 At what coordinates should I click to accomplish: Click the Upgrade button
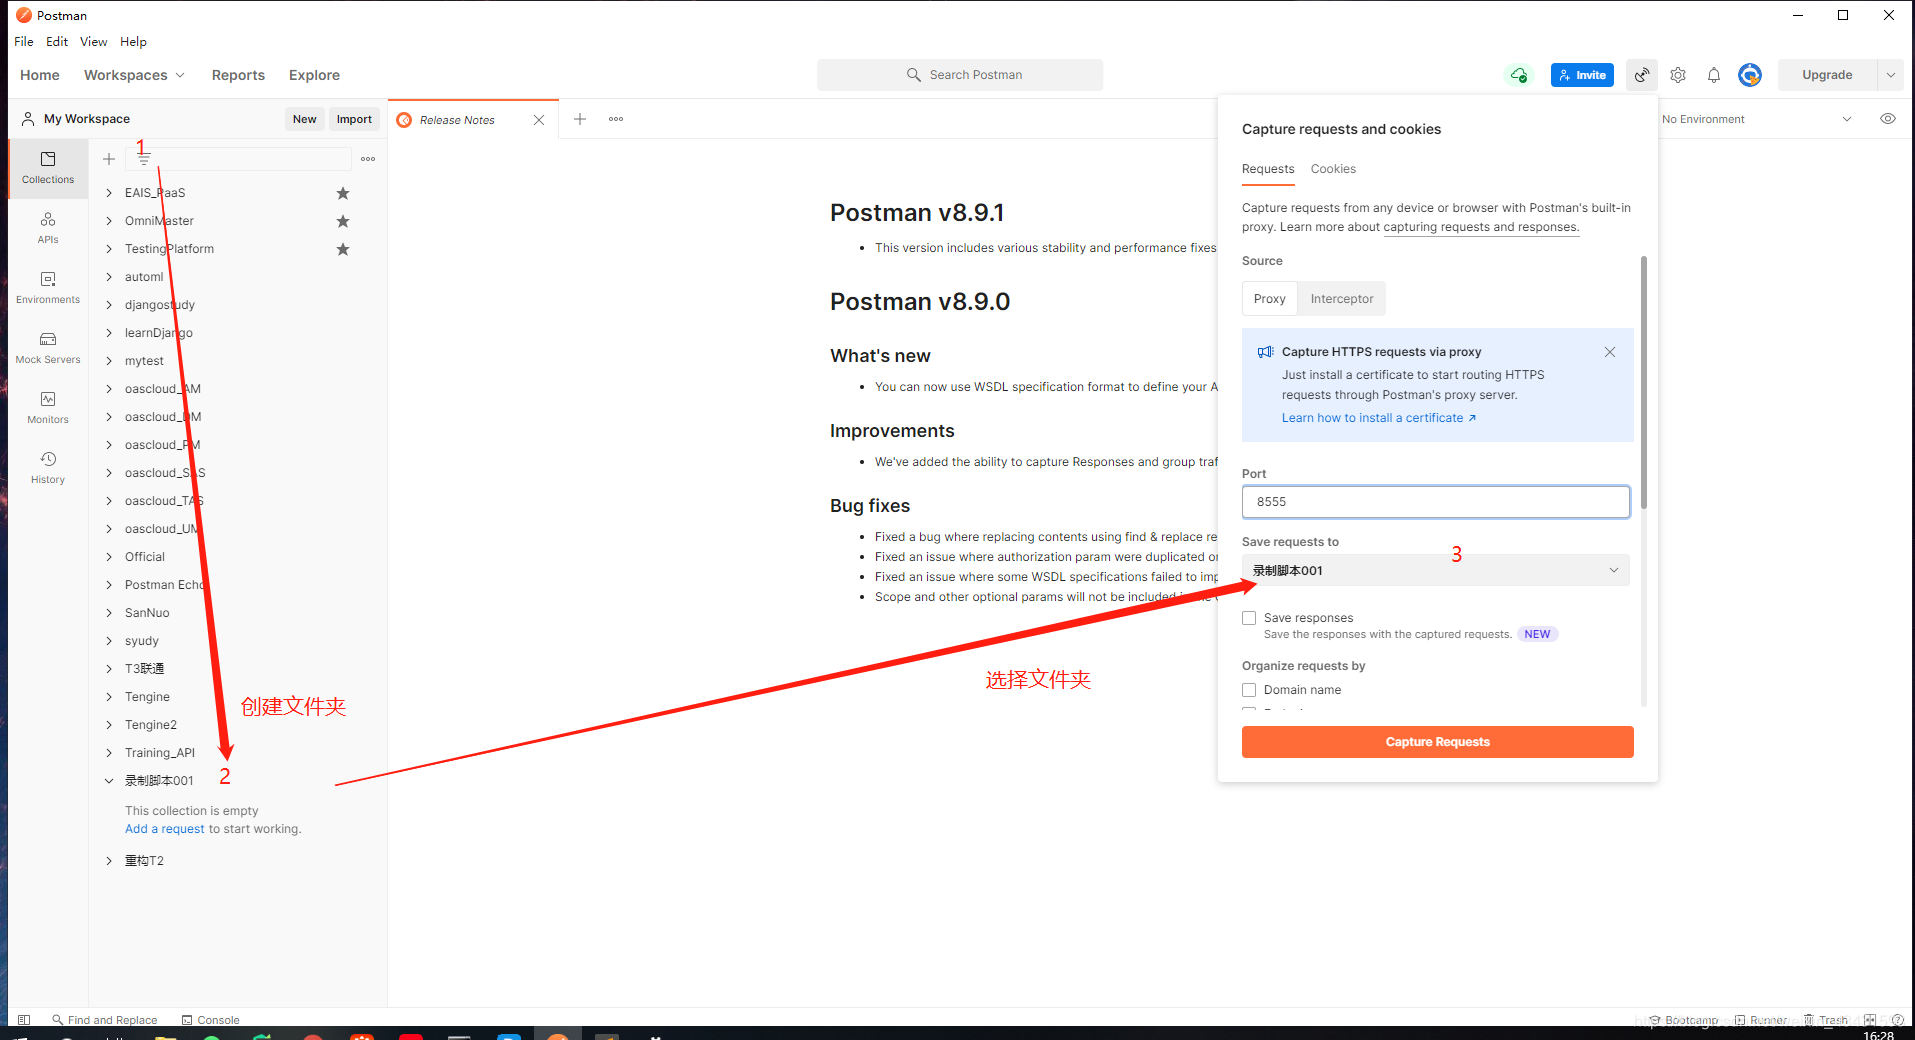(1827, 75)
